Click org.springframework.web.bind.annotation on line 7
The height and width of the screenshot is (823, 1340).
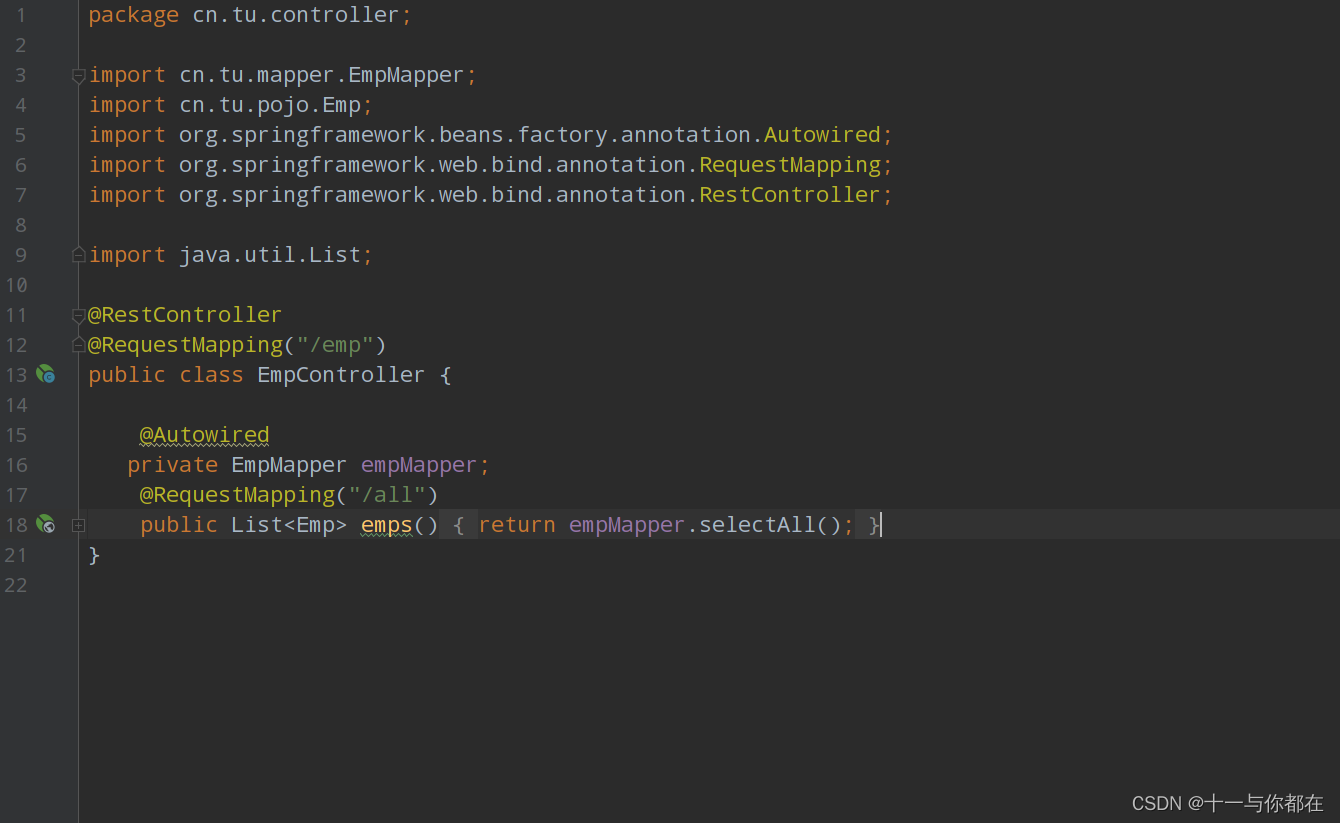(x=432, y=195)
